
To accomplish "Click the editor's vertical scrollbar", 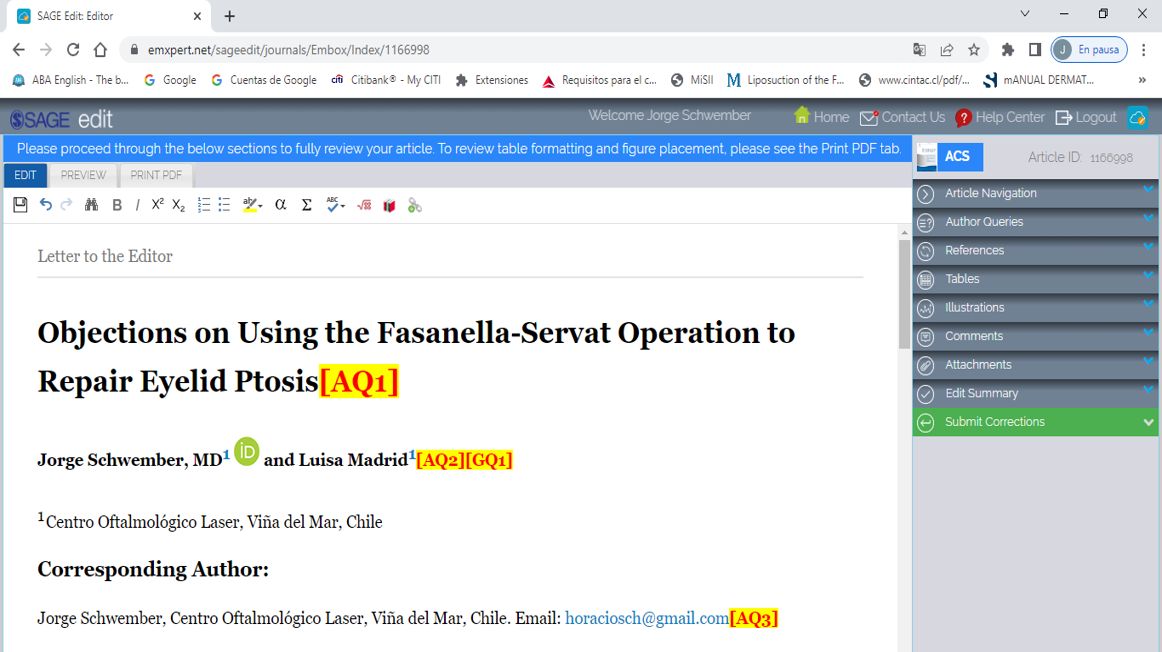I will tap(904, 300).
